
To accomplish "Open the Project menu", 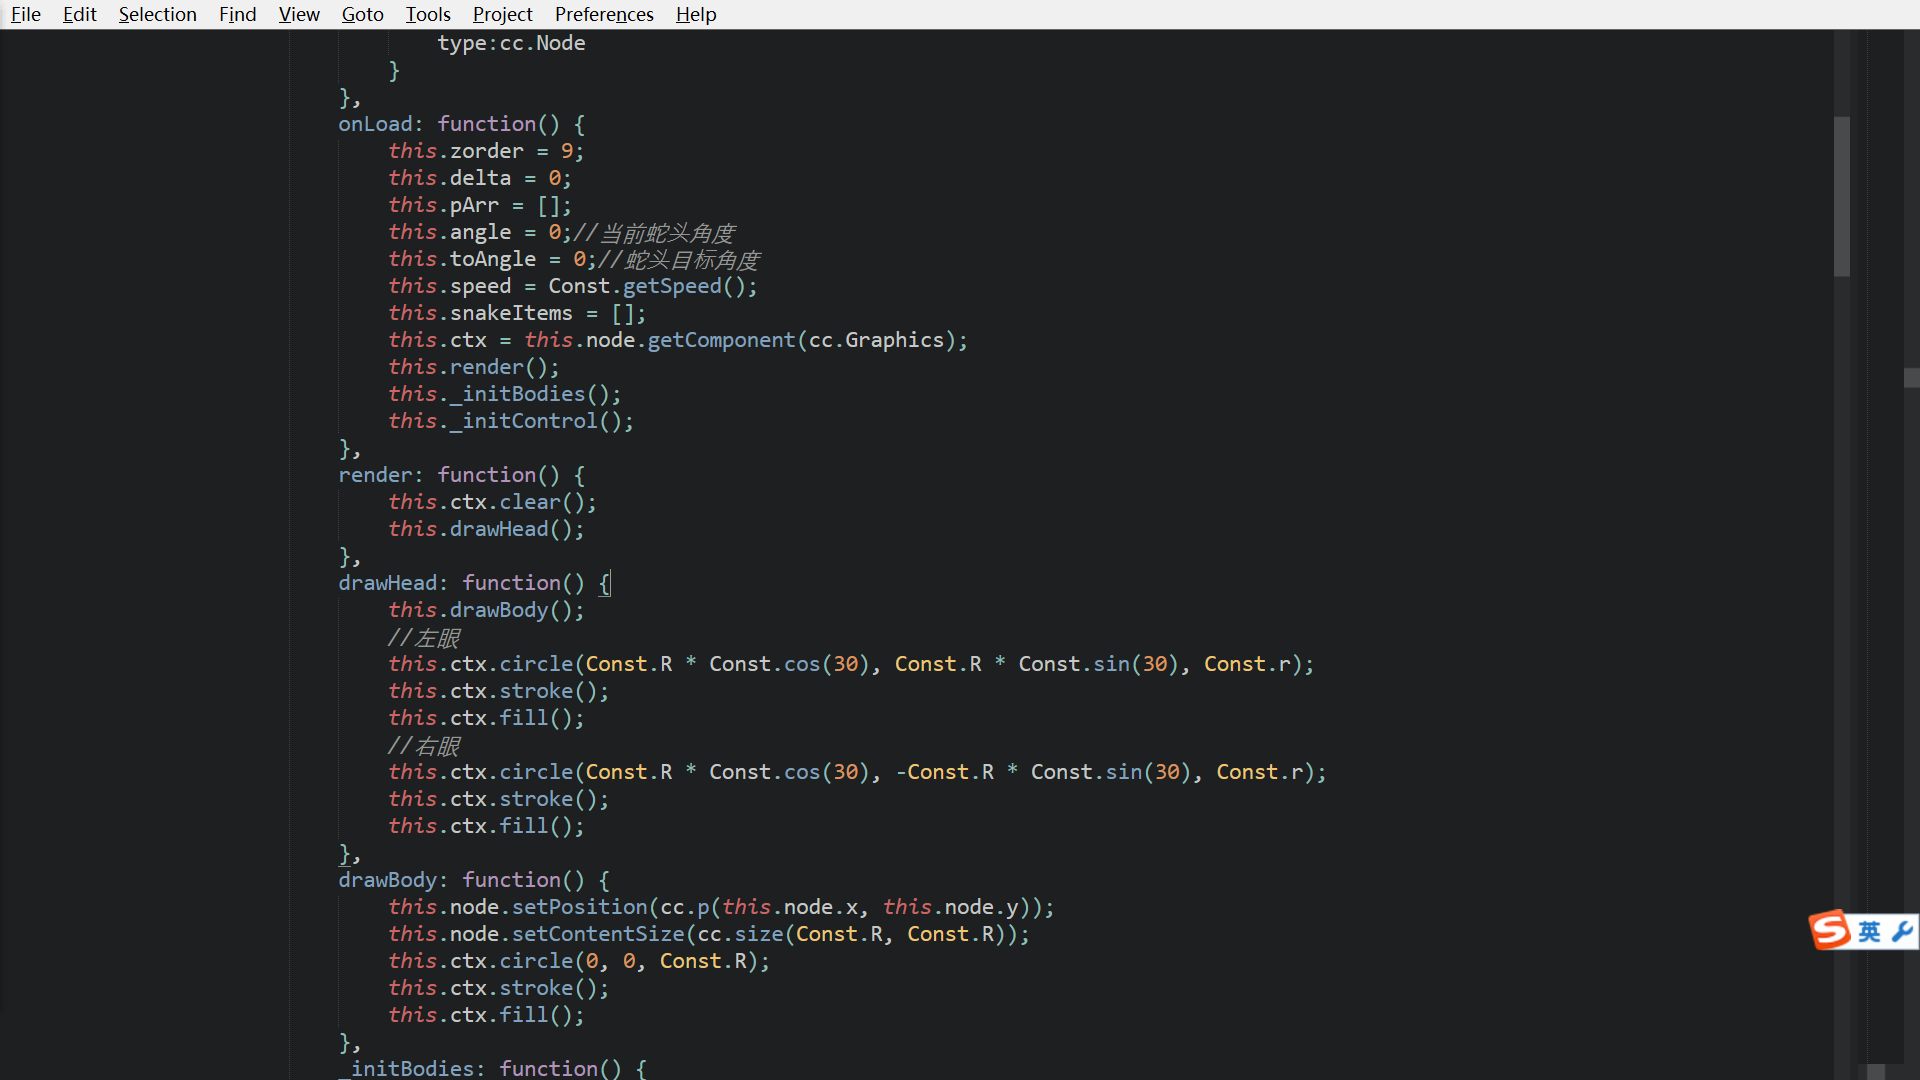I will pos(502,14).
